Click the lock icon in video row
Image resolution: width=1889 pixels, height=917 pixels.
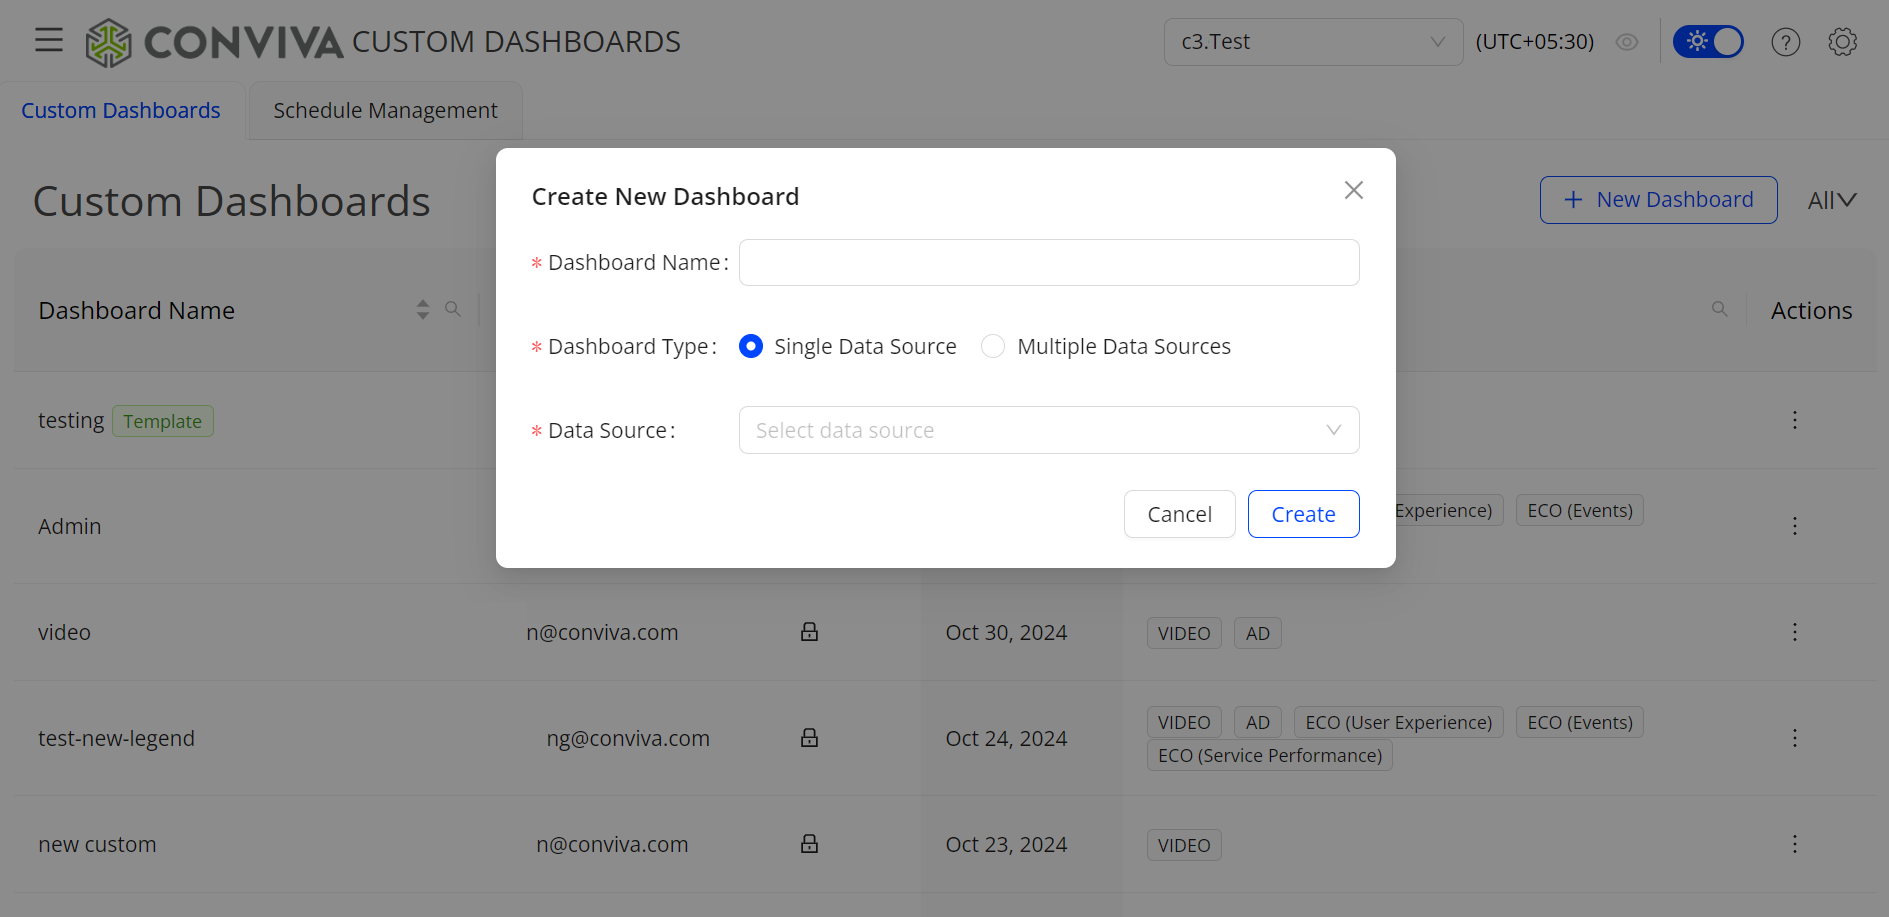[809, 632]
